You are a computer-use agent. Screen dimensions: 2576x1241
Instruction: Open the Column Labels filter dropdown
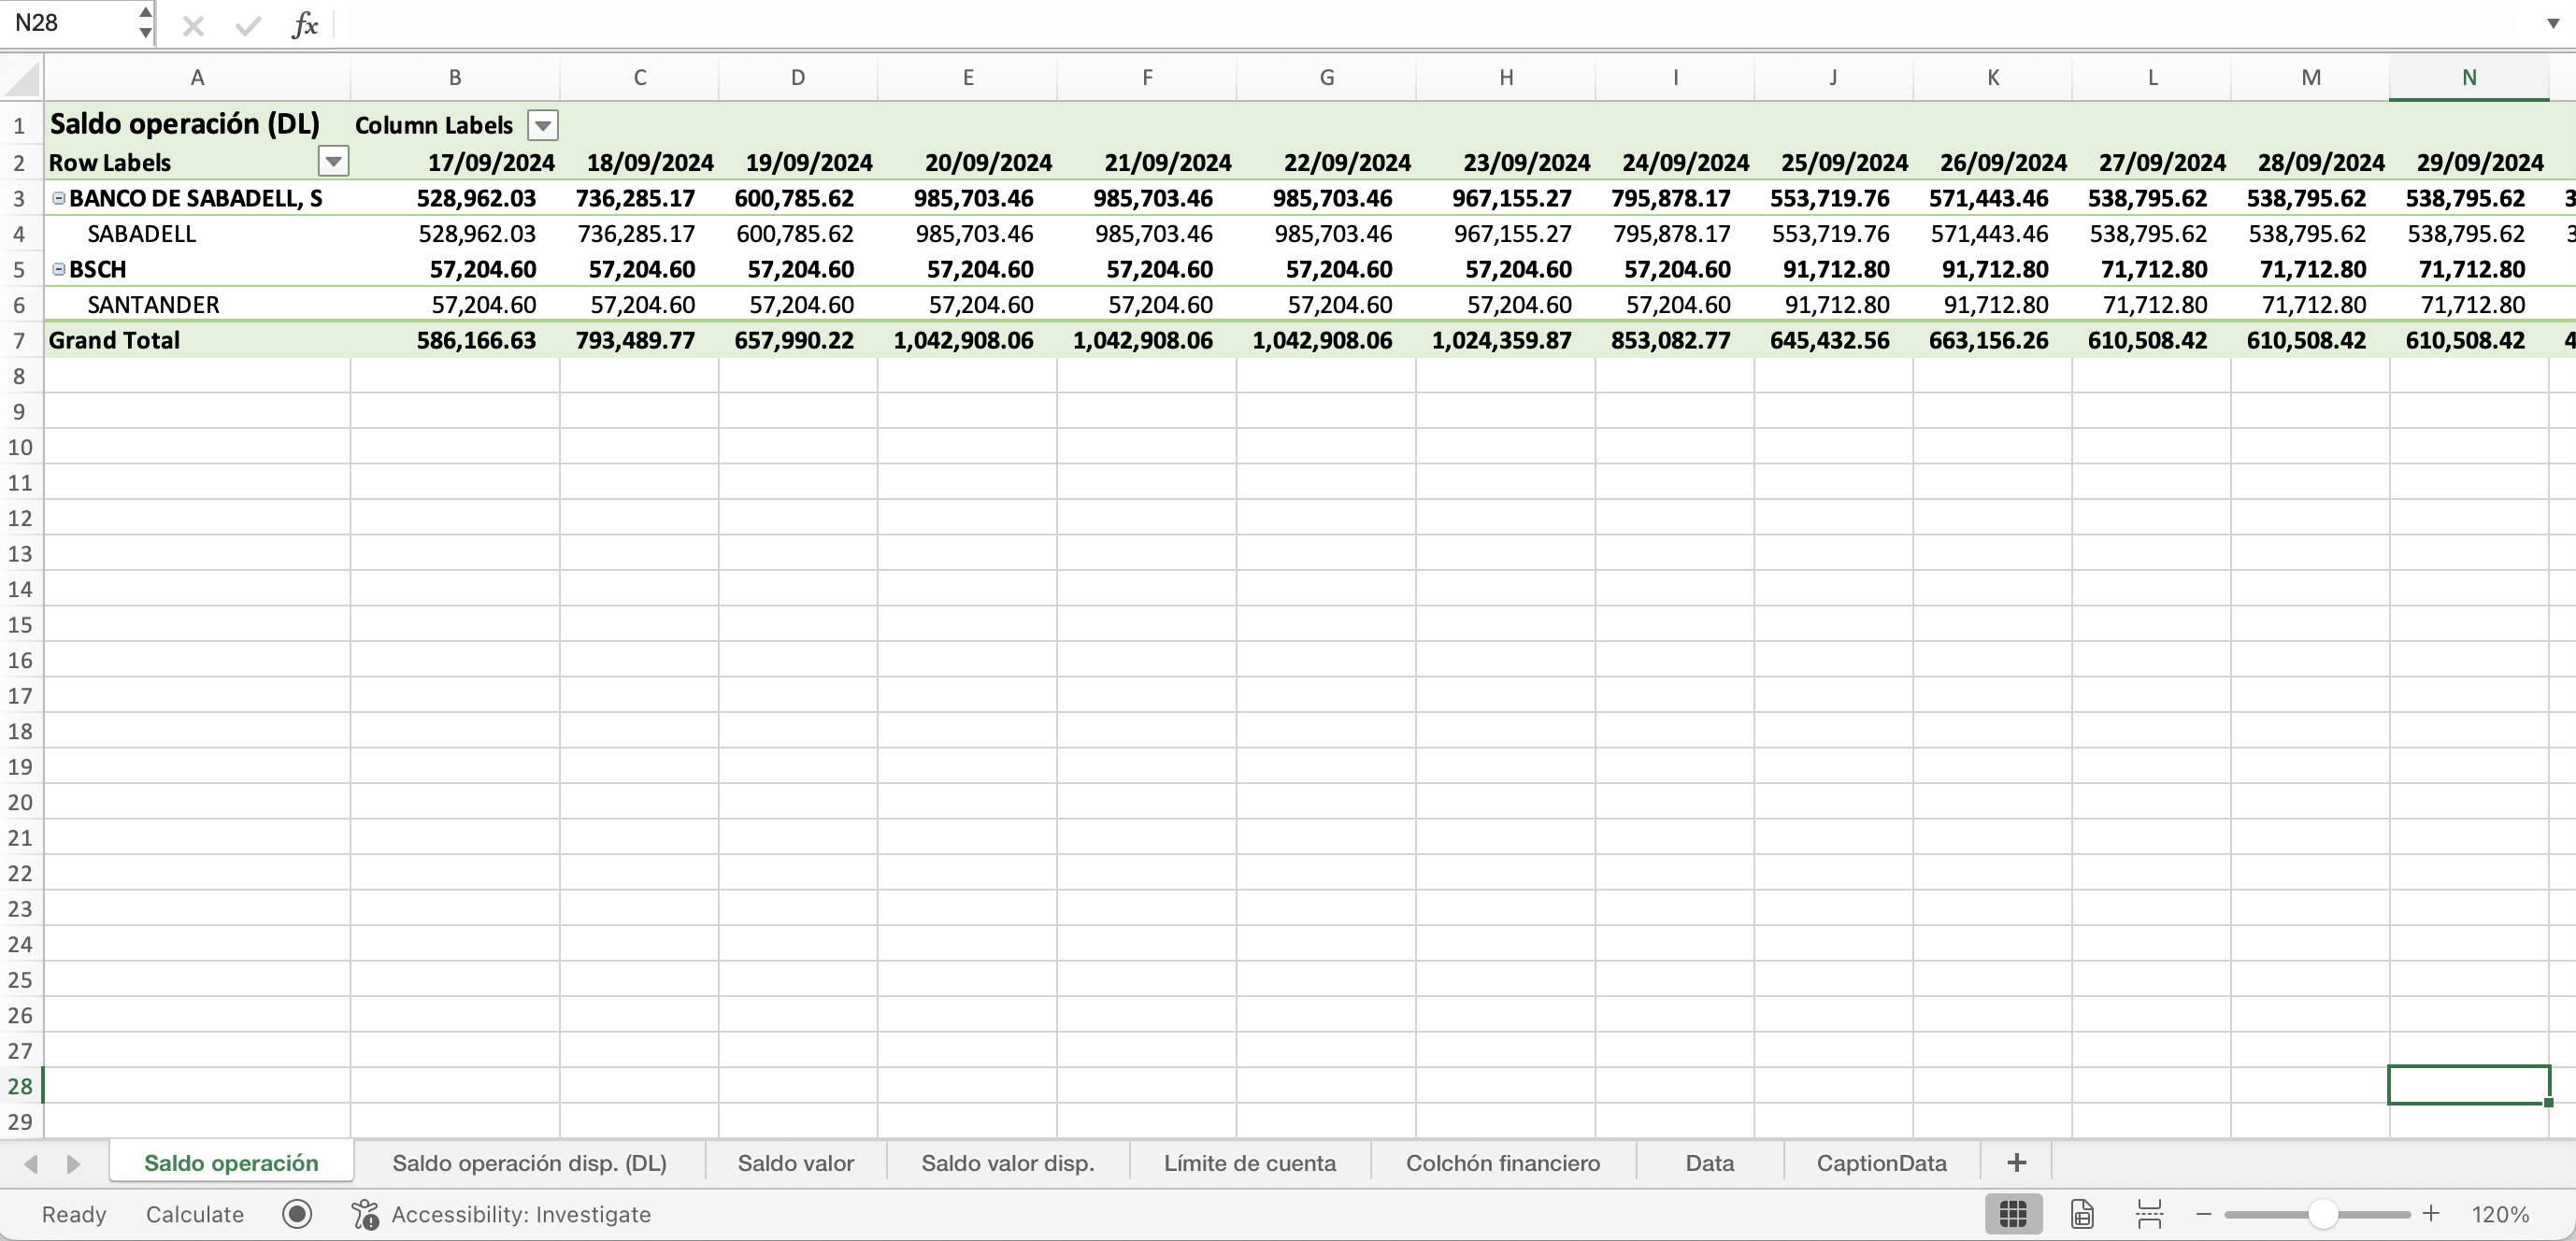[542, 126]
